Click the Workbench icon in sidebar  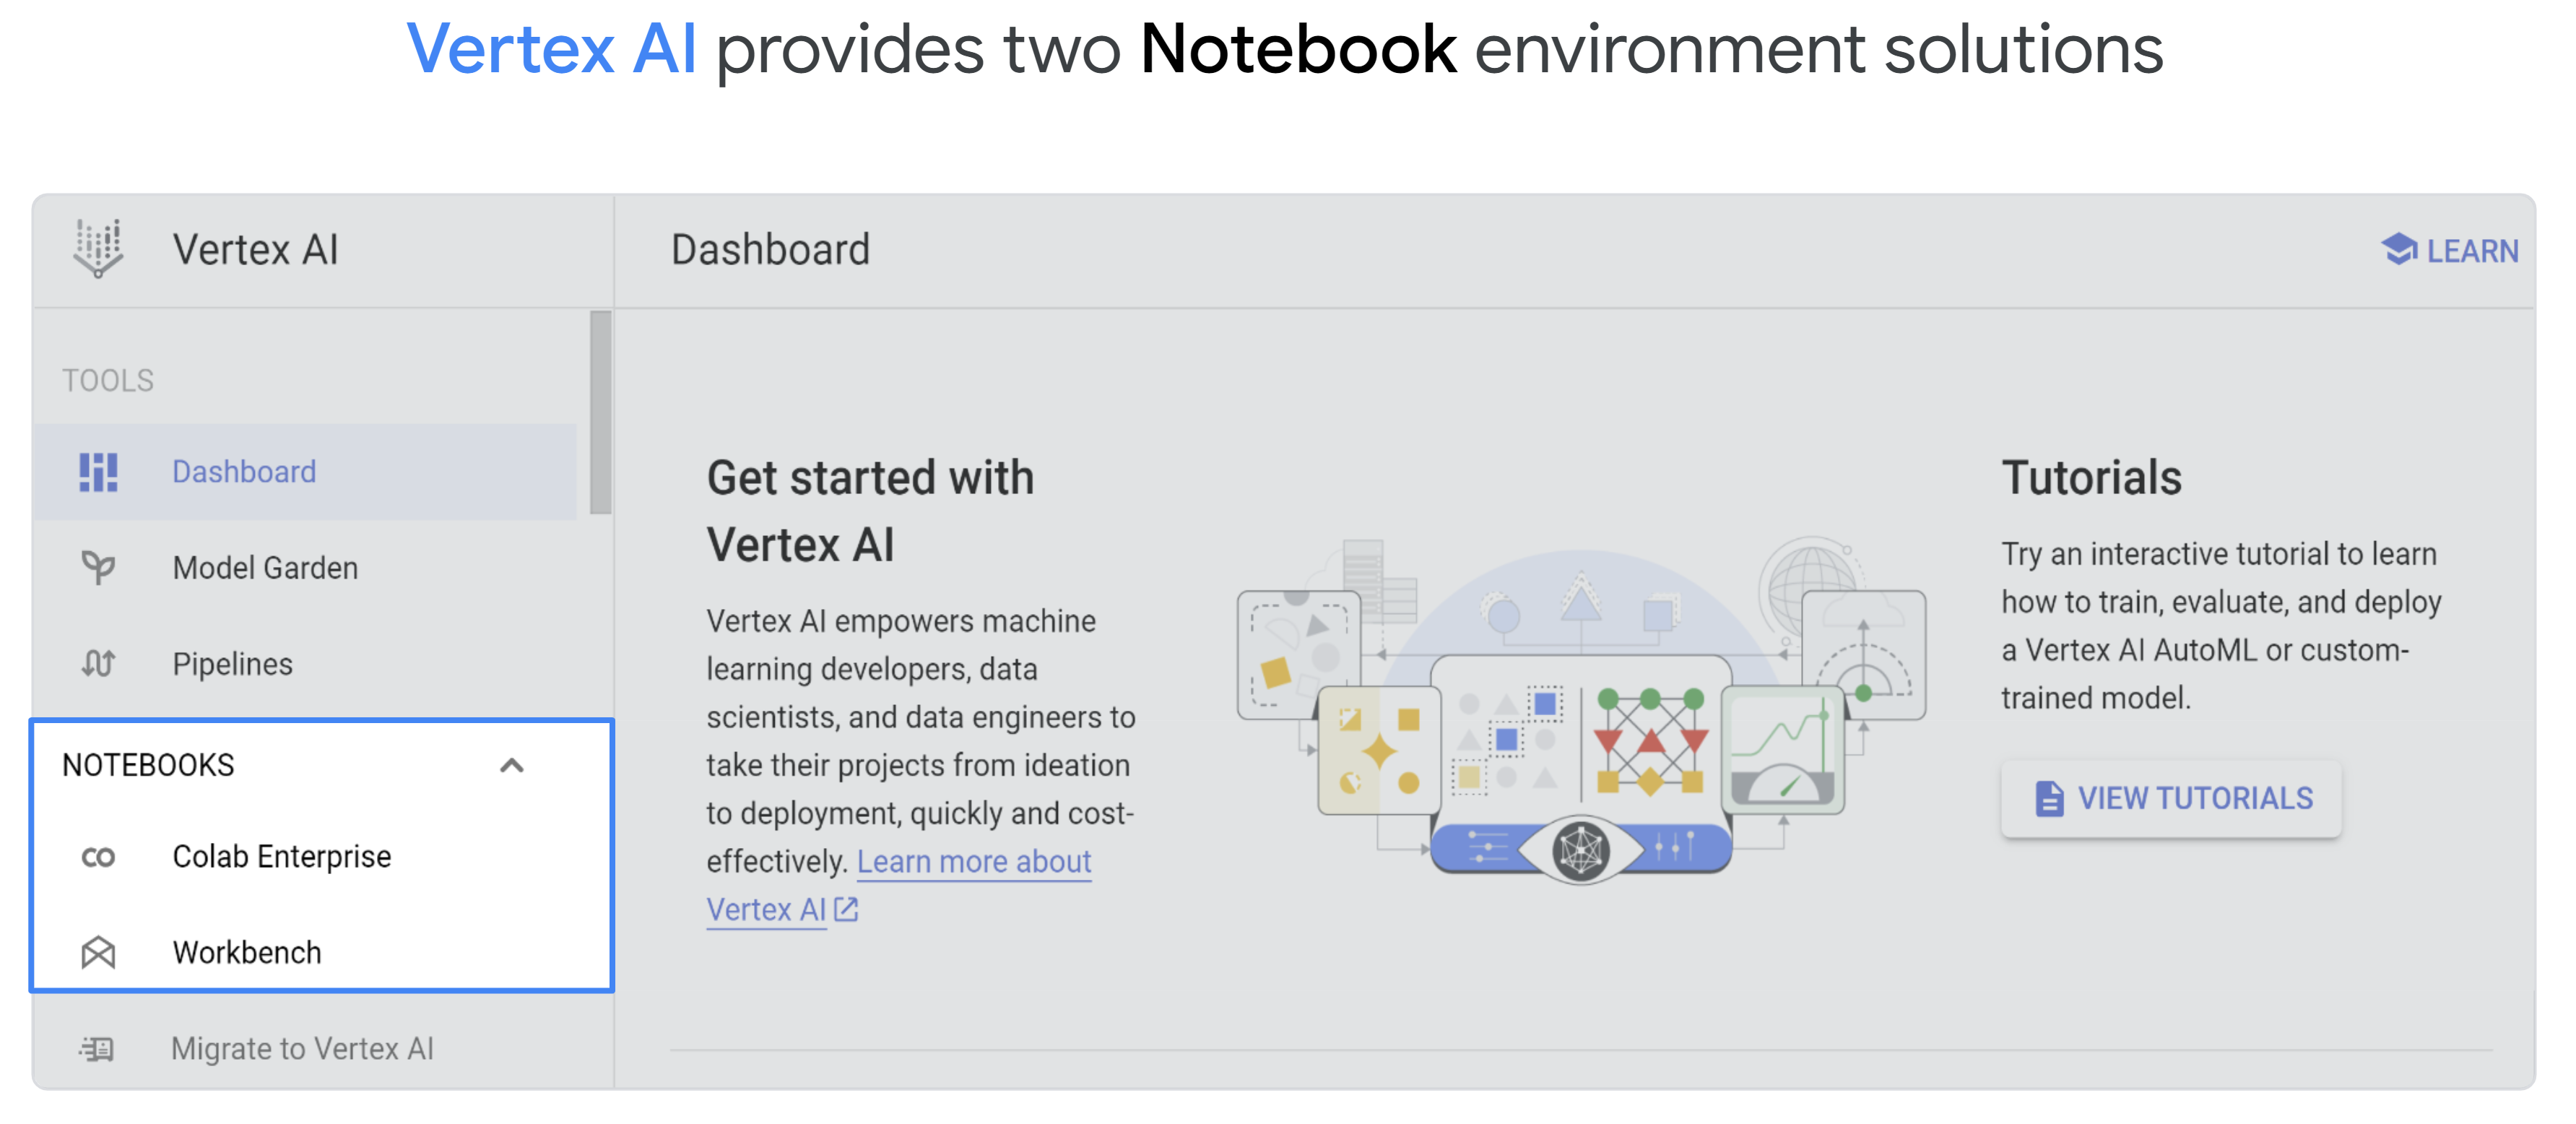[98, 952]
